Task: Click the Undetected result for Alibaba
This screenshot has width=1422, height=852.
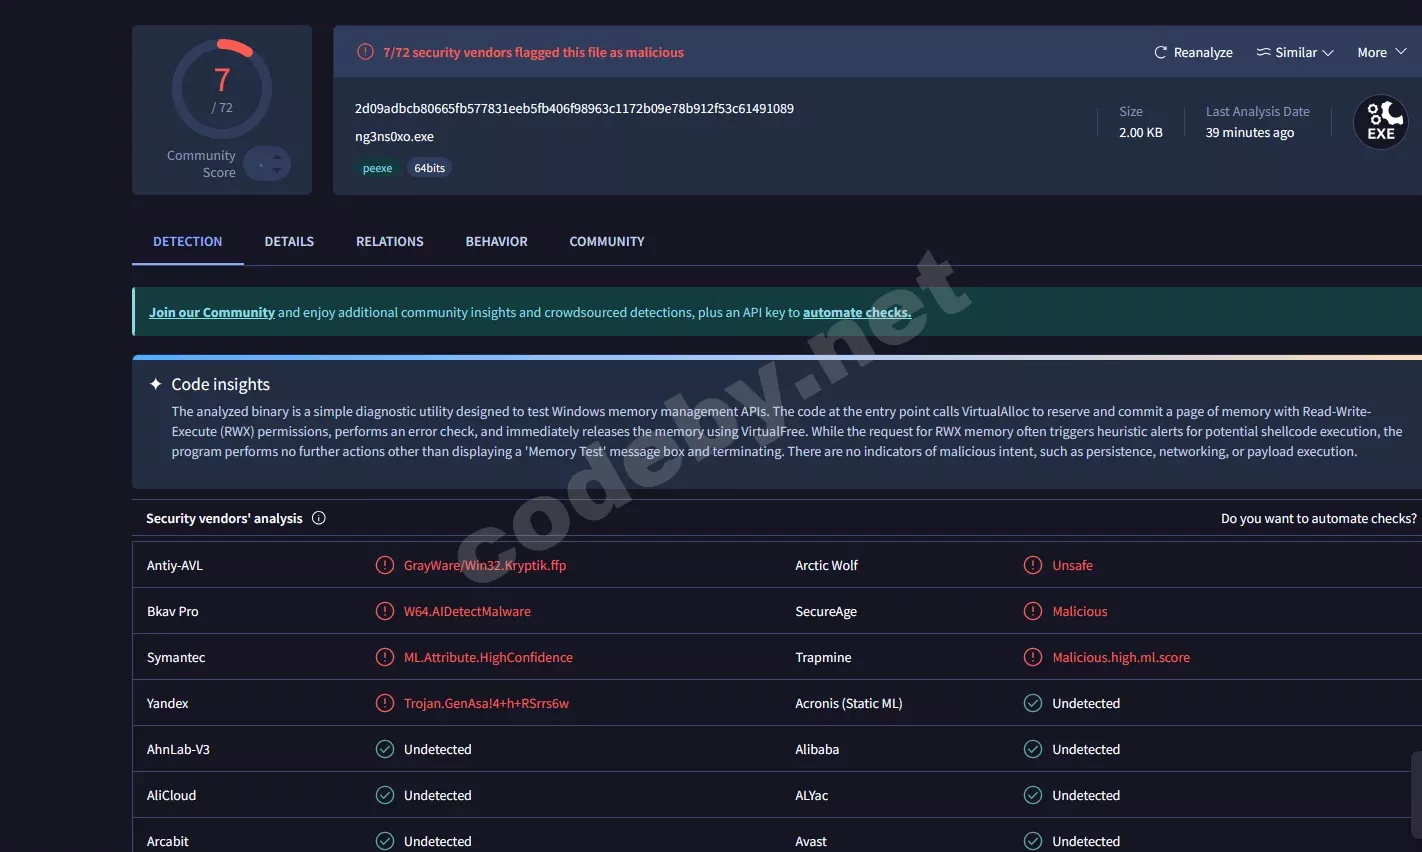Action: pyautogui.click(x=1086, y=749)
